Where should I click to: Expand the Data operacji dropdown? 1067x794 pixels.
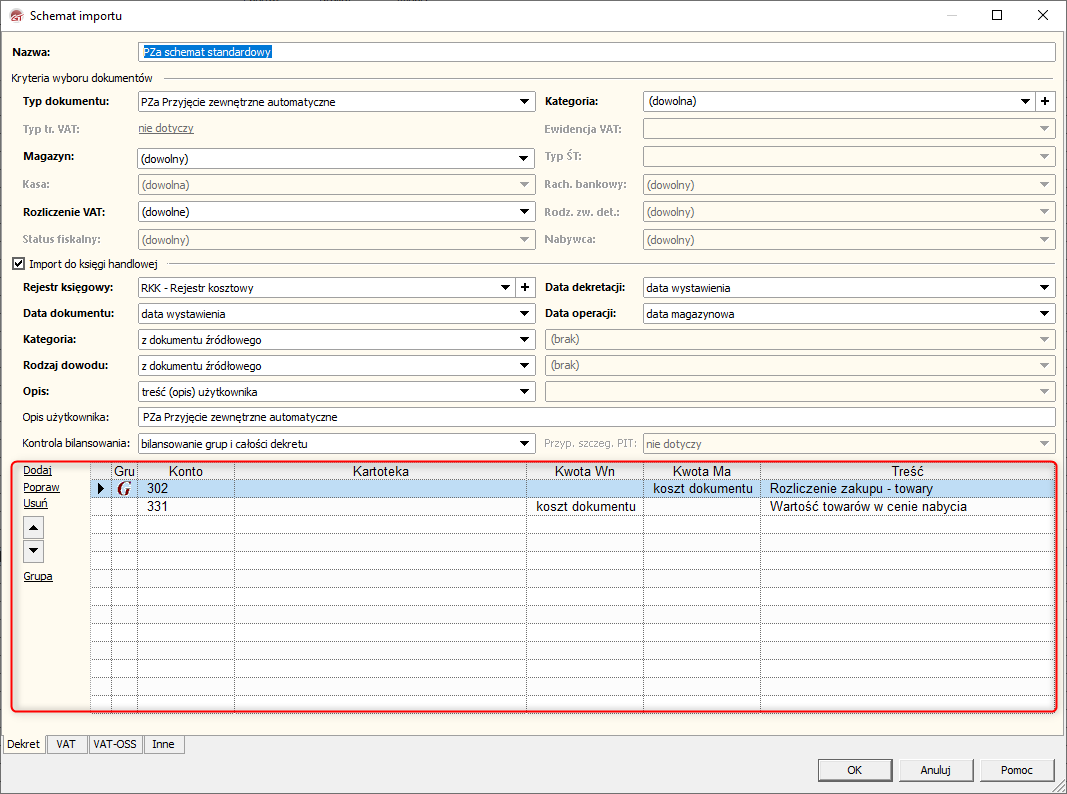1045,314
